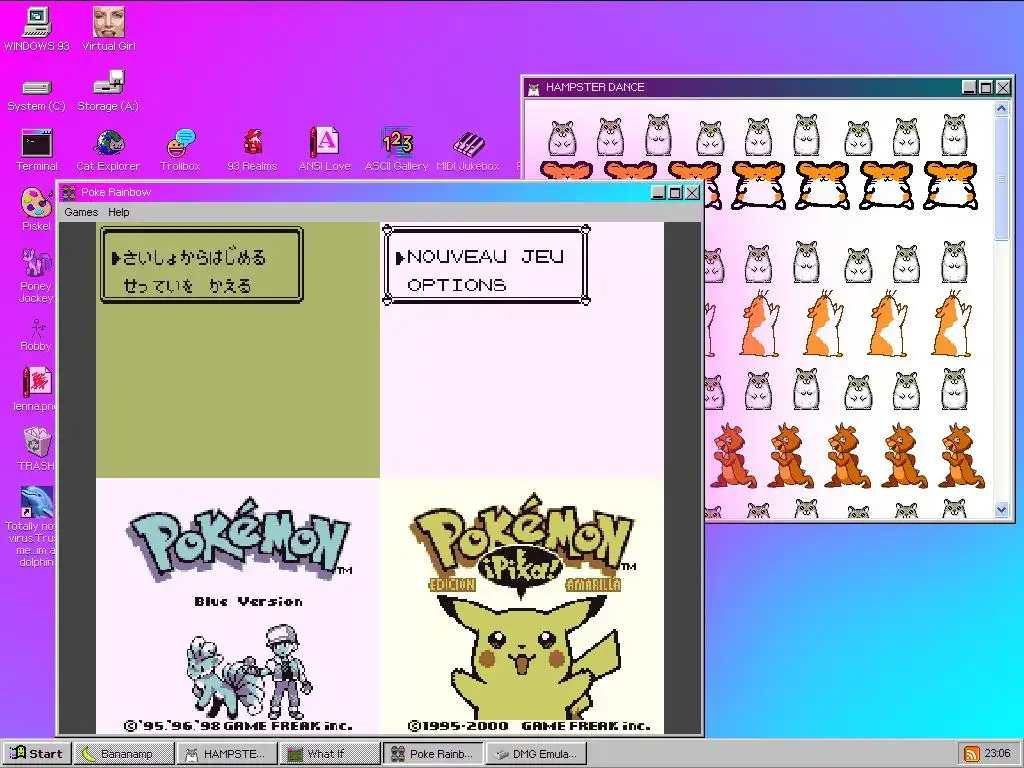1024x768 pixels.
Task: Switch to Poke Rainb... taskbar button
Action: click(434, 753)
